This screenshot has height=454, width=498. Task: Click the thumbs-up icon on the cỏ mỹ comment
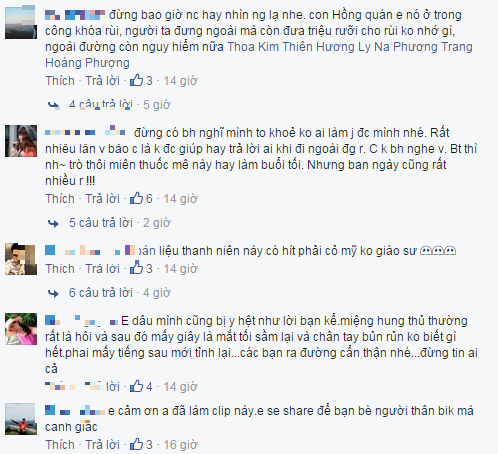coord(136,268)
